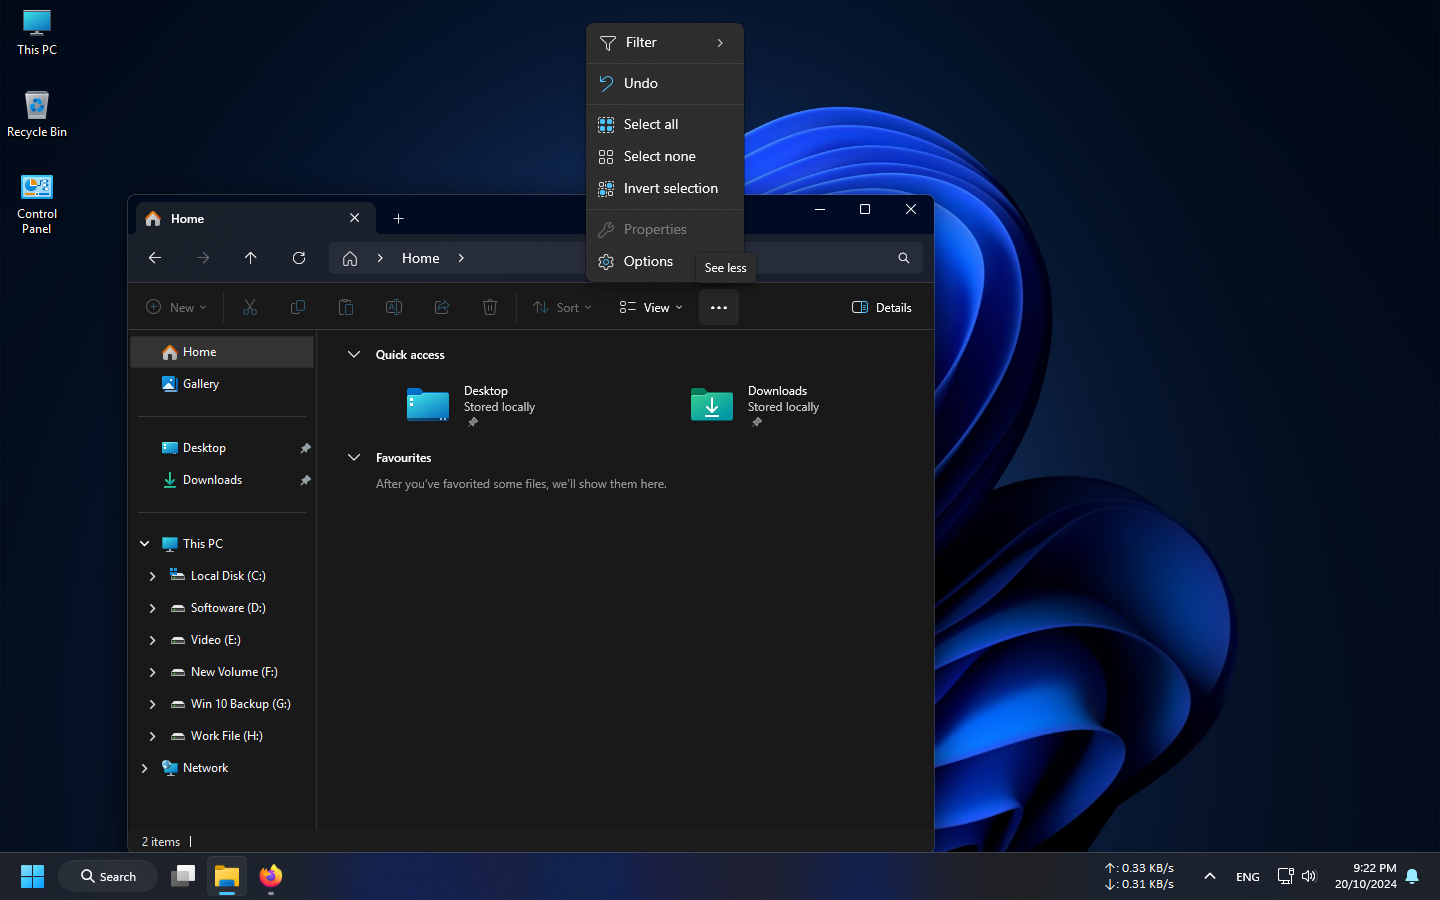Expand the Network tree chevron
The image size is (1440, 900).
pos(145,768)
